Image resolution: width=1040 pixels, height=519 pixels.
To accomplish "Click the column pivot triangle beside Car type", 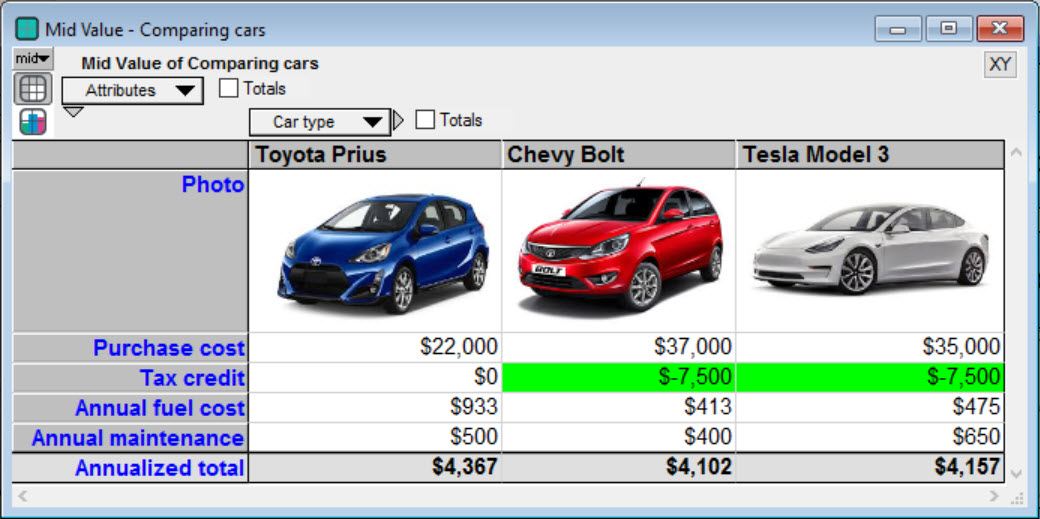I will coord(398,121).
